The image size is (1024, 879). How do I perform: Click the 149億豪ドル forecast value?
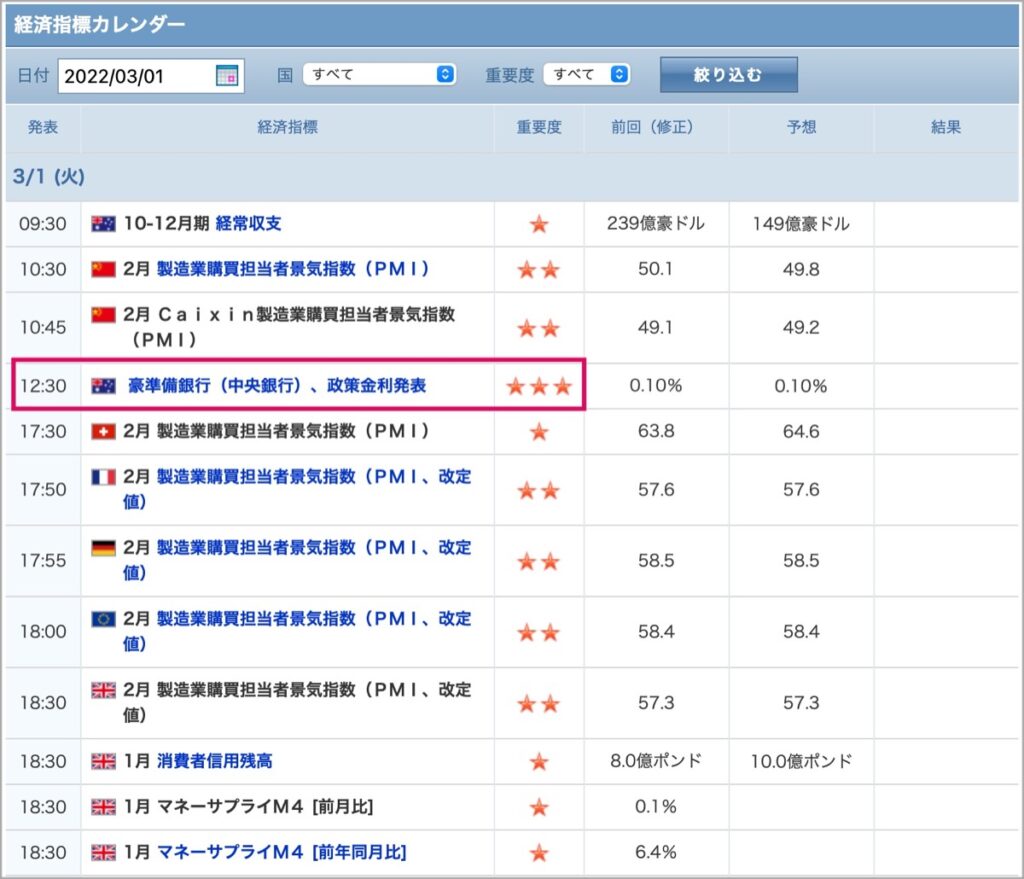tap(801, 224)
